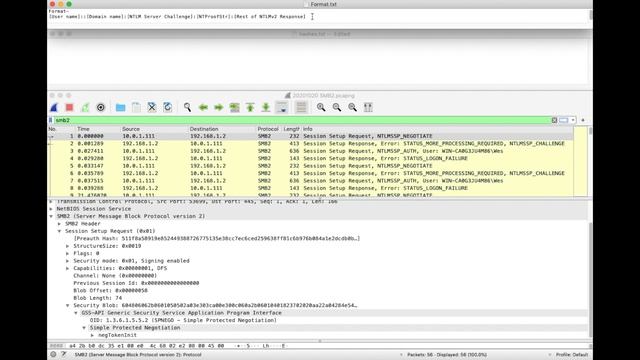640x360 pixels.
Task: Open a capture file with folder icon
Action: tap(120, 107)
